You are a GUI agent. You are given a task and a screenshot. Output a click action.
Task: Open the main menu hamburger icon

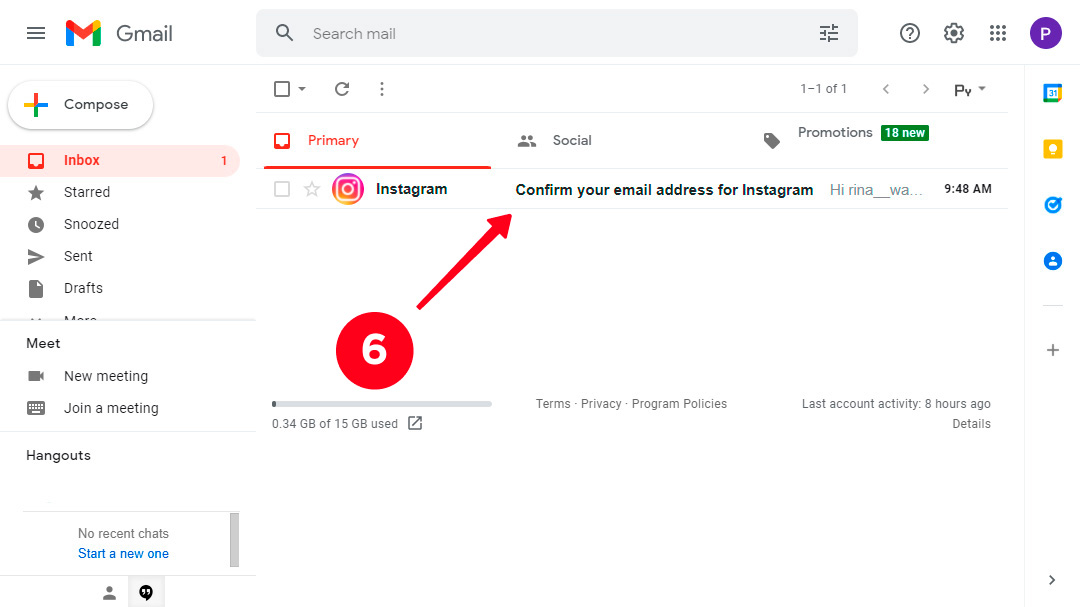click(x=36, y=33)
